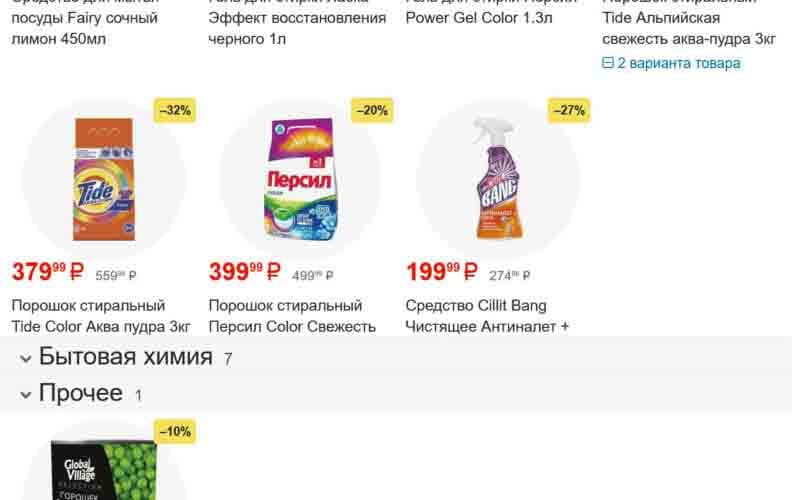Open Cillit Bang spray product image
The width and height of the screenshot is (800, 500).
(x=497, y=178)
